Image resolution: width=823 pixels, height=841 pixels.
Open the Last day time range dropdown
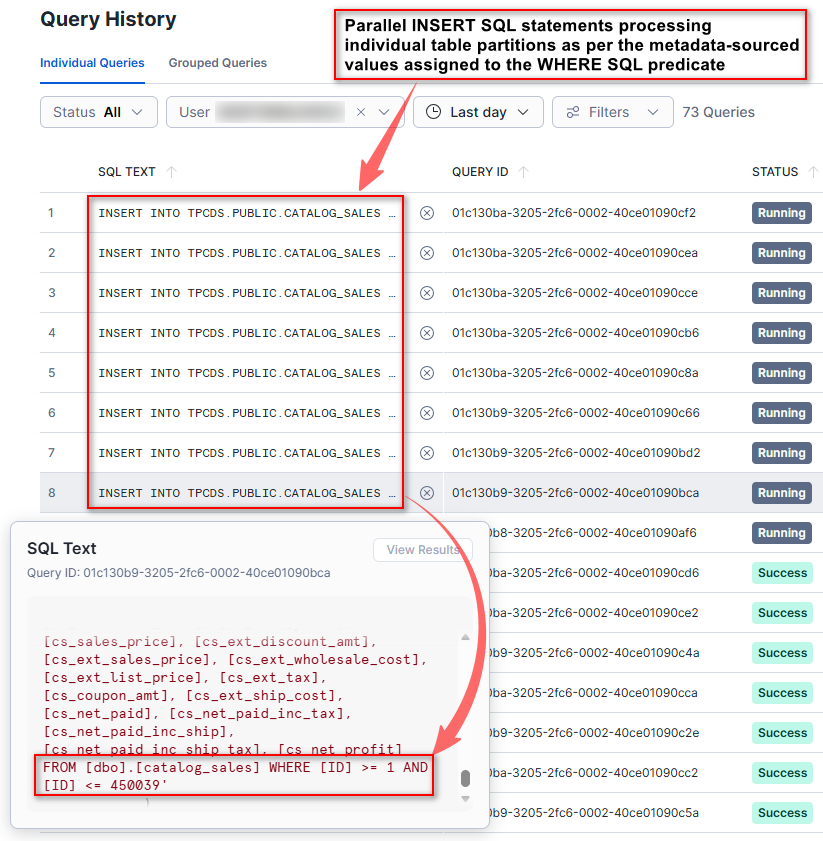(478, 112)
